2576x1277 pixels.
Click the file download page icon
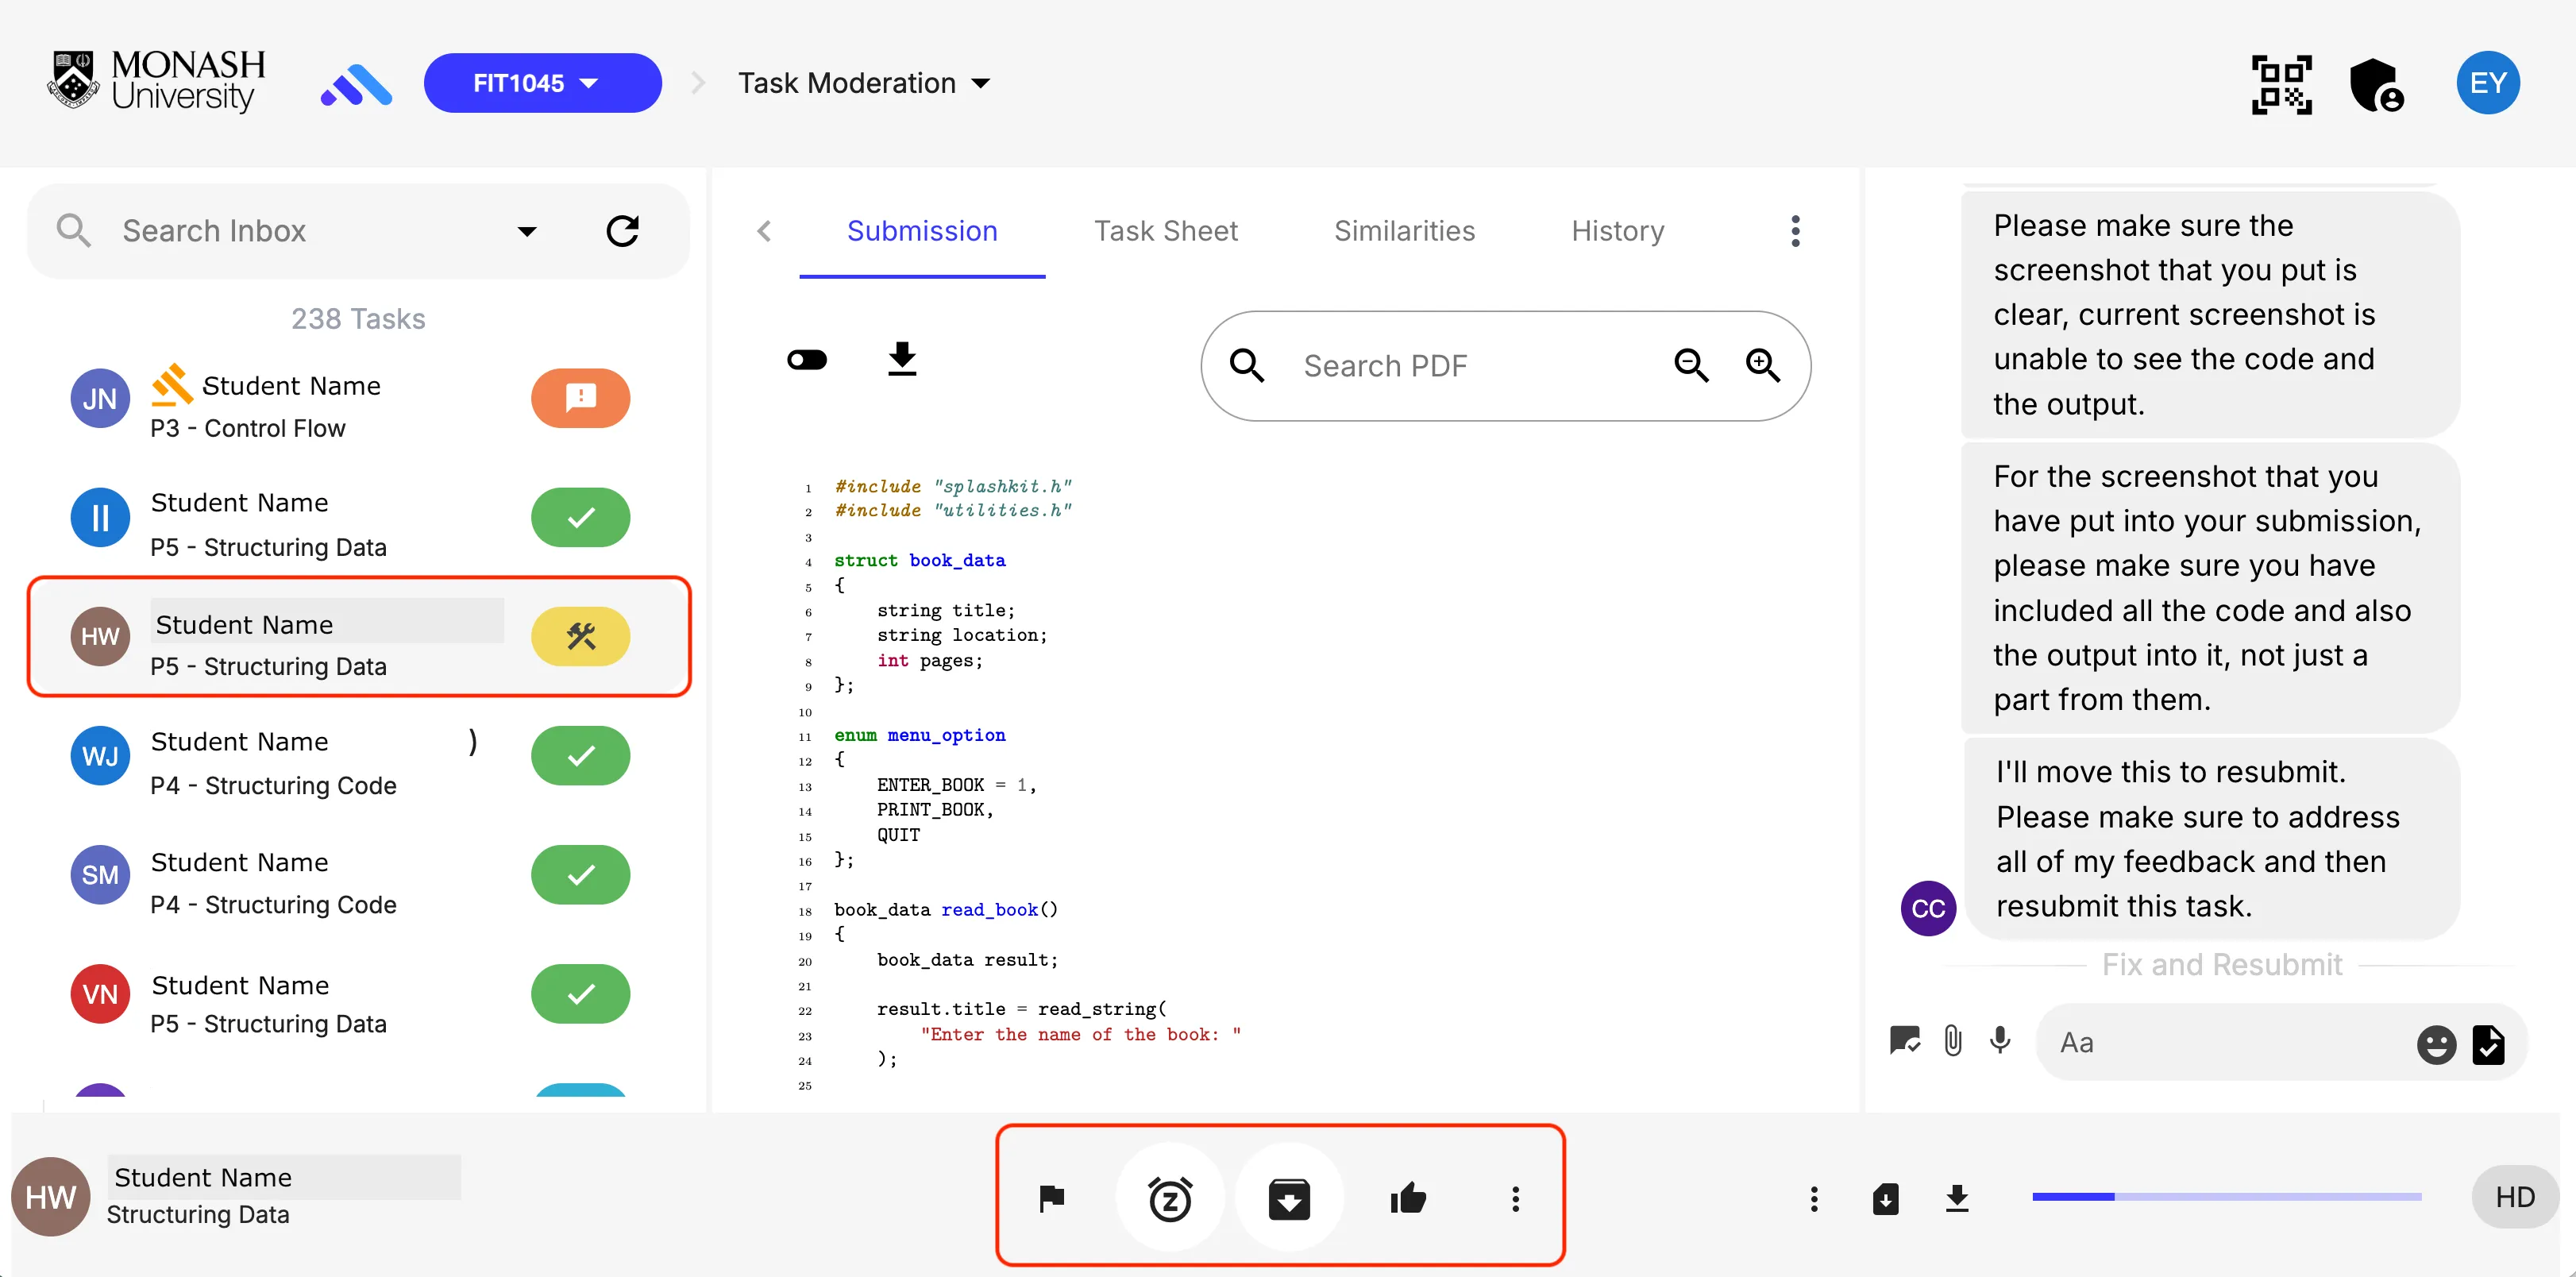coord(1885,1198)
